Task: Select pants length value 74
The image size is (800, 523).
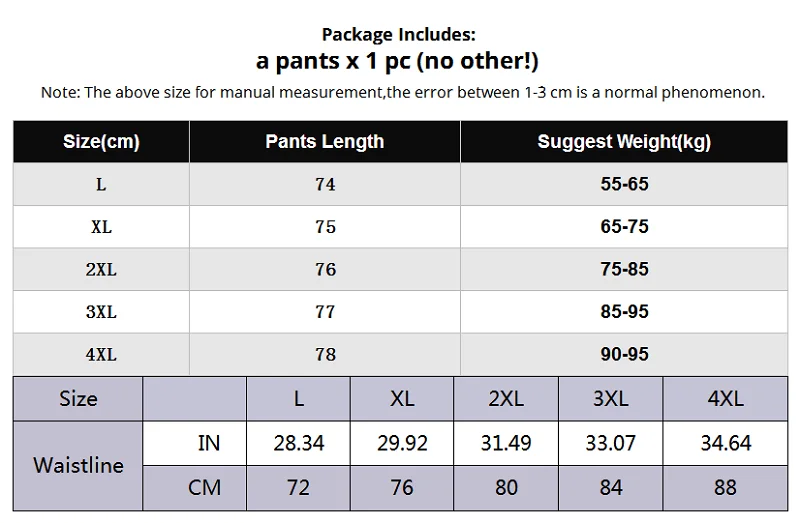Action: point(325,185)
